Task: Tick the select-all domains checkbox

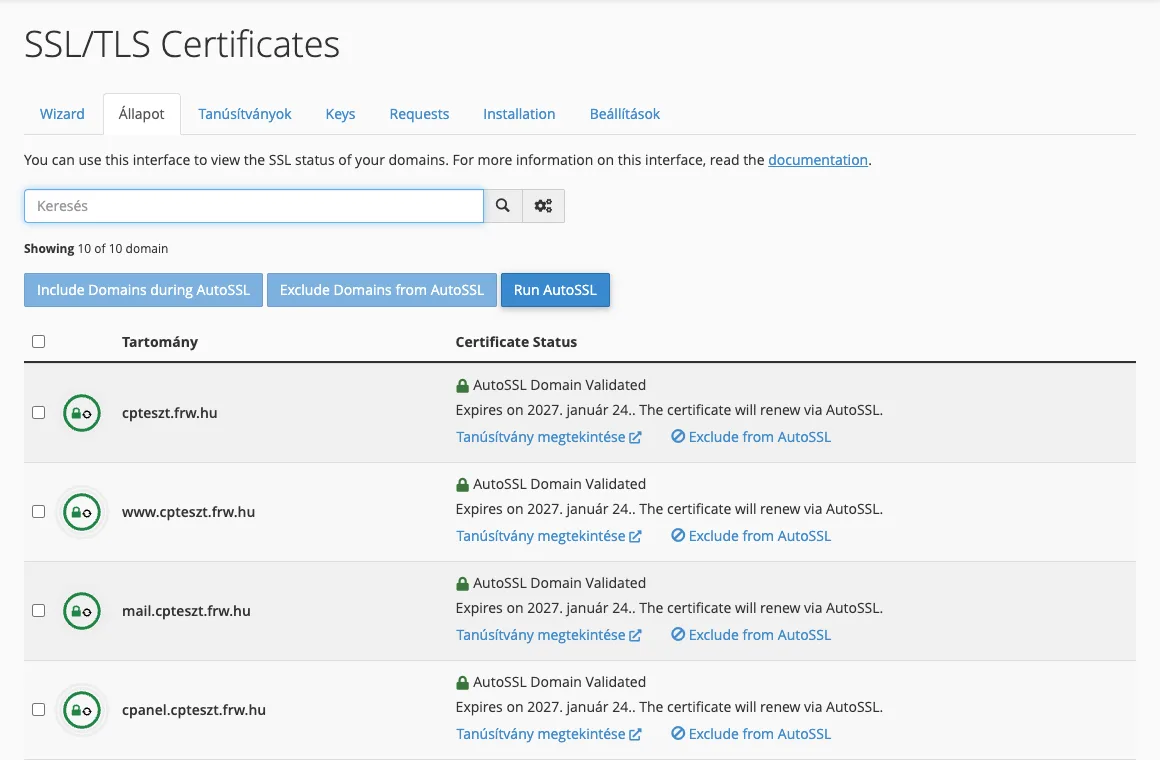Action: point(38,341)
